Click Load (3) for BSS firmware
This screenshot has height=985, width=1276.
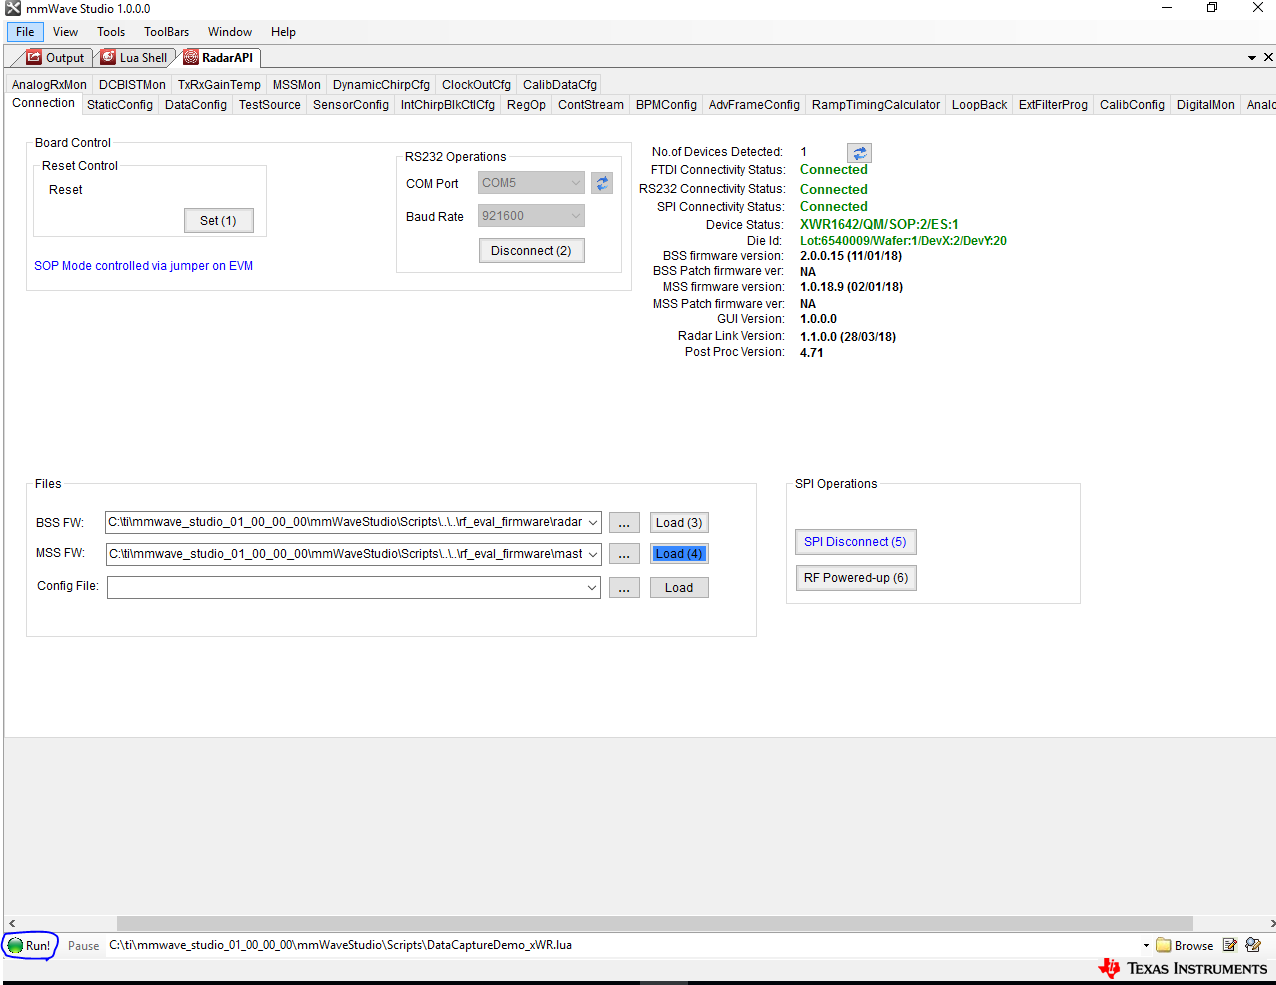point(679,523)
